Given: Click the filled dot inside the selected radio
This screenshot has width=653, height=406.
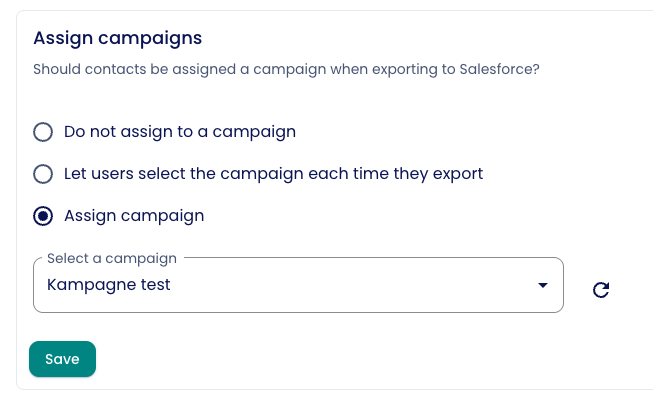Looking at the screenshot, I should [x=43, y=216].
